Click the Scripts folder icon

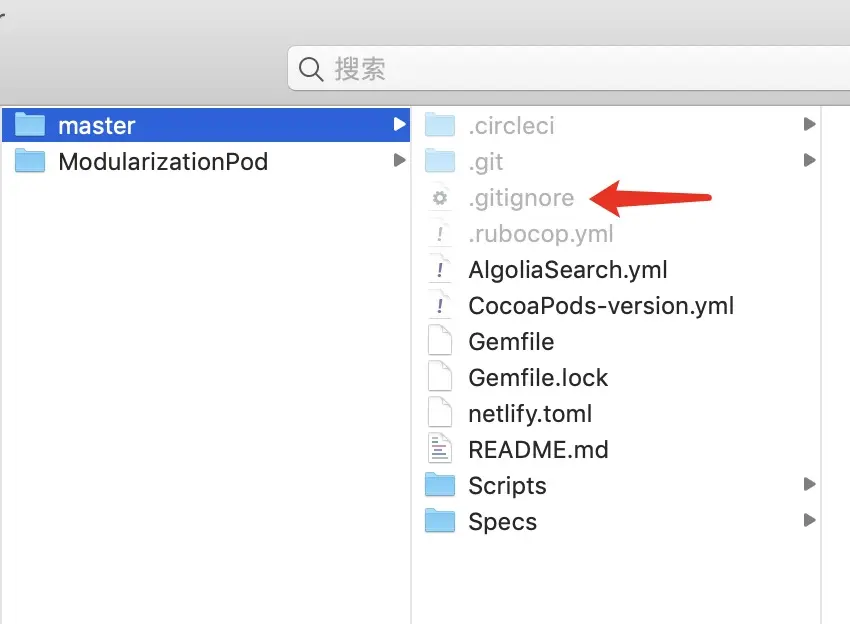click(440, 485)
